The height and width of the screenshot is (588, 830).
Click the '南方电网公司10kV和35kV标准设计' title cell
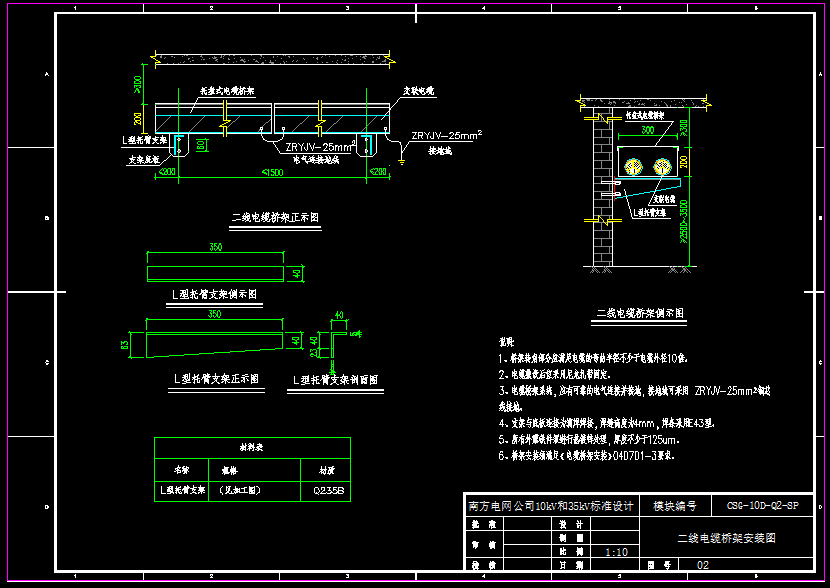[551, 506]
